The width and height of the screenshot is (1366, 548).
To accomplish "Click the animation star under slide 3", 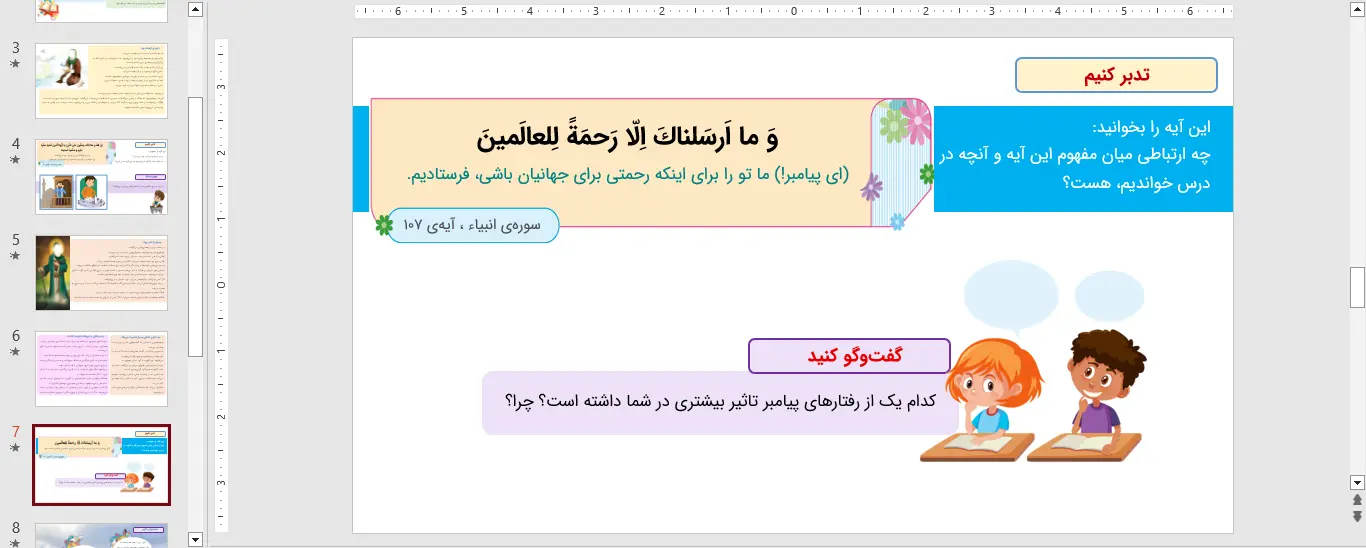I will click(x=15, y=64).
